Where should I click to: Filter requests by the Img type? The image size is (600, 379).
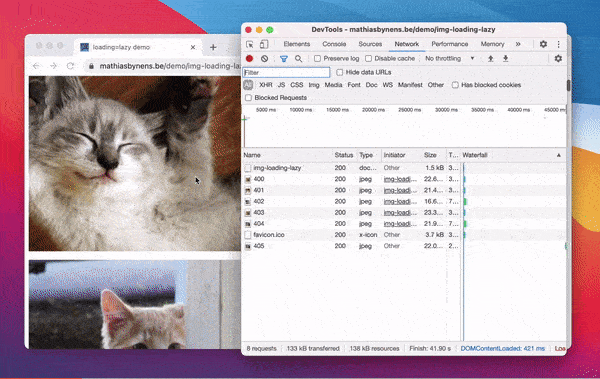point(314,85)
